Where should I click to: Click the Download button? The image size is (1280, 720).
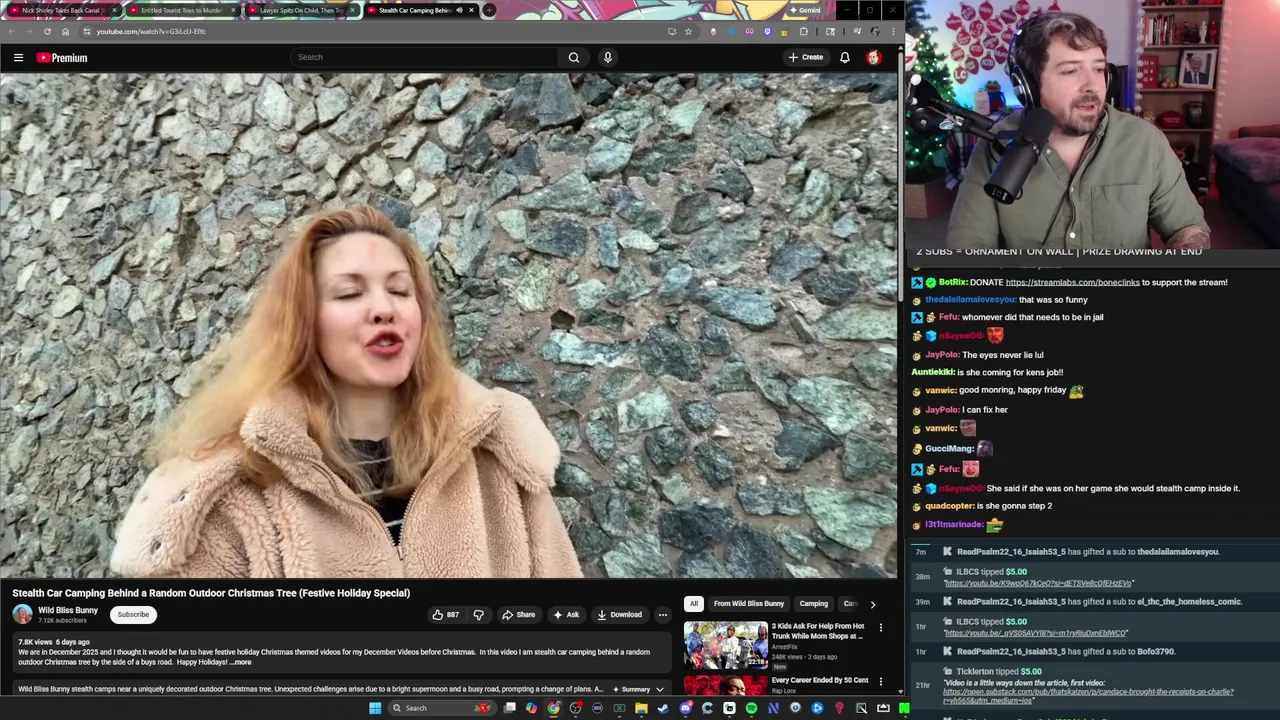(619, 615)
